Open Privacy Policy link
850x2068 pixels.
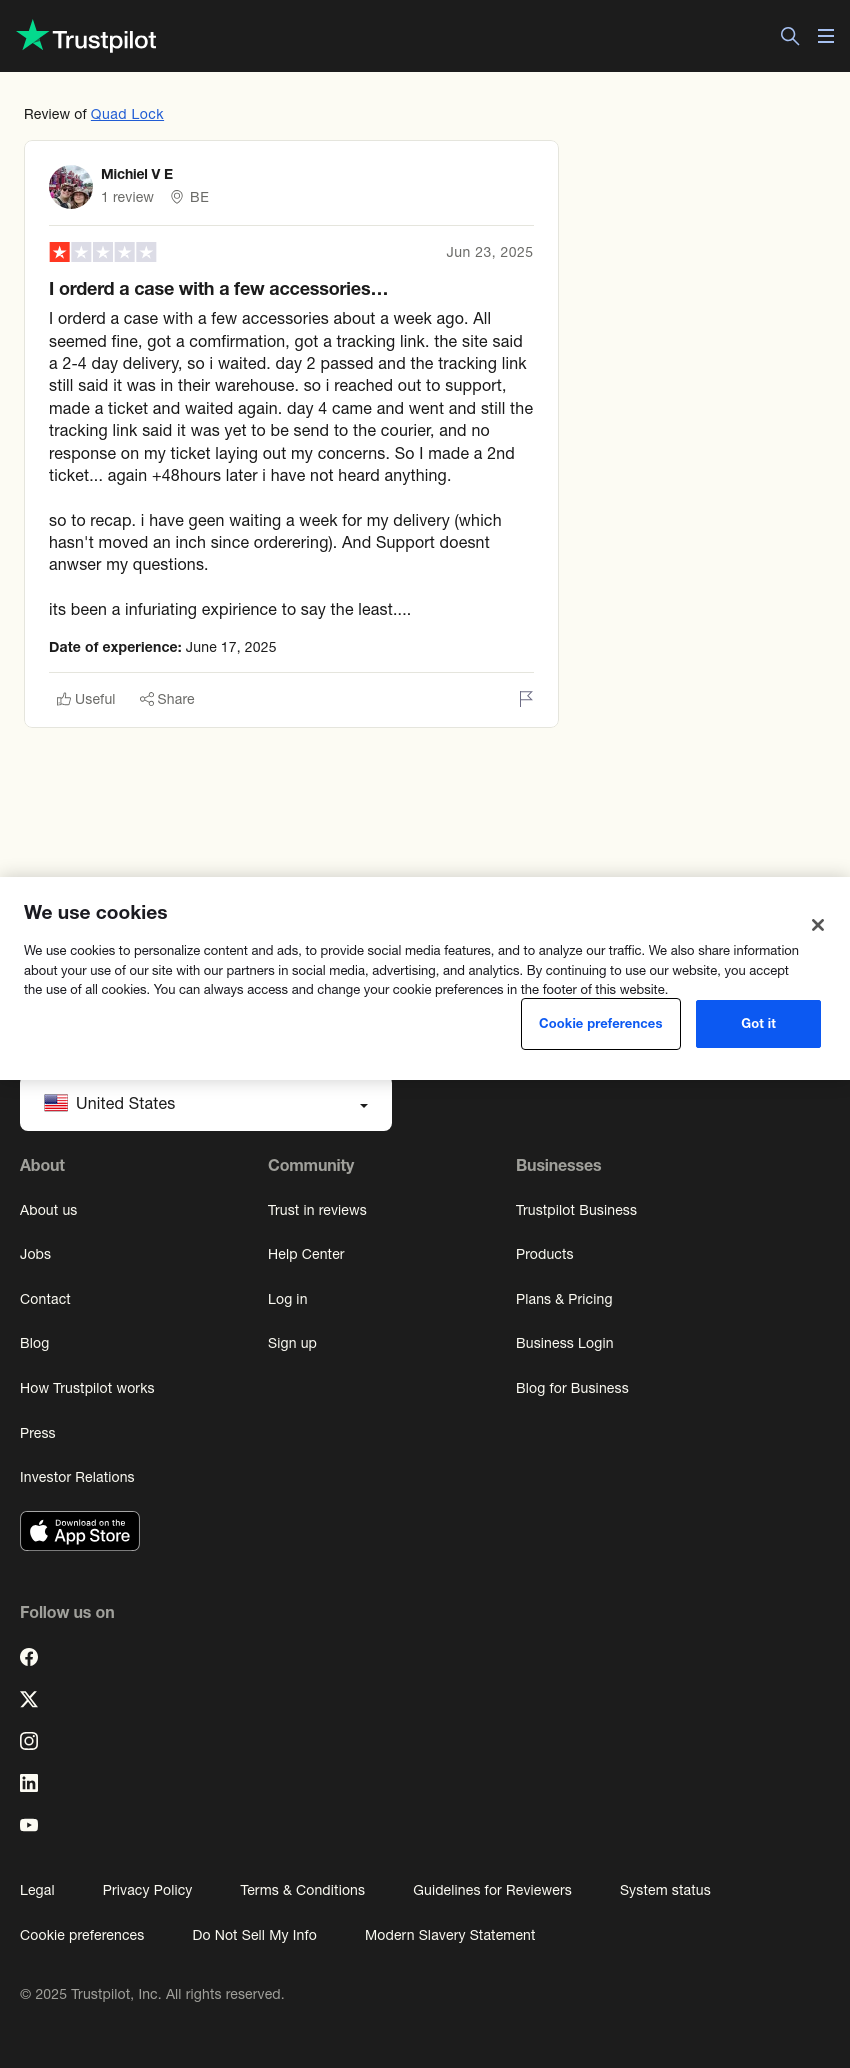[x=147, y=1890]
